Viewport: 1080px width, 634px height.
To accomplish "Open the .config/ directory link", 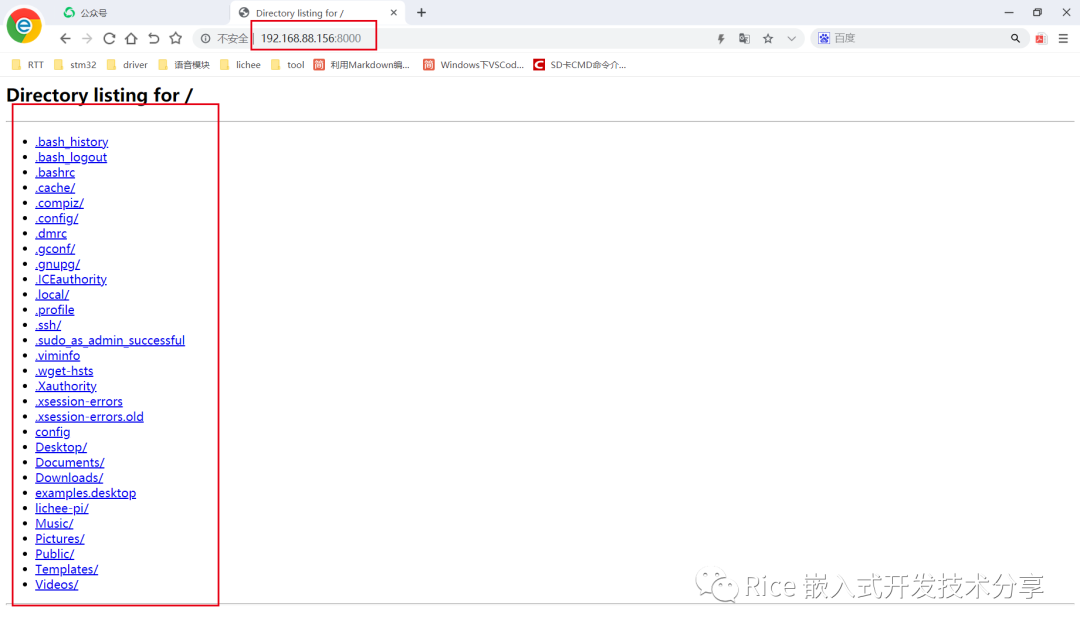I will pyautogui.click(x=56, y=218).
